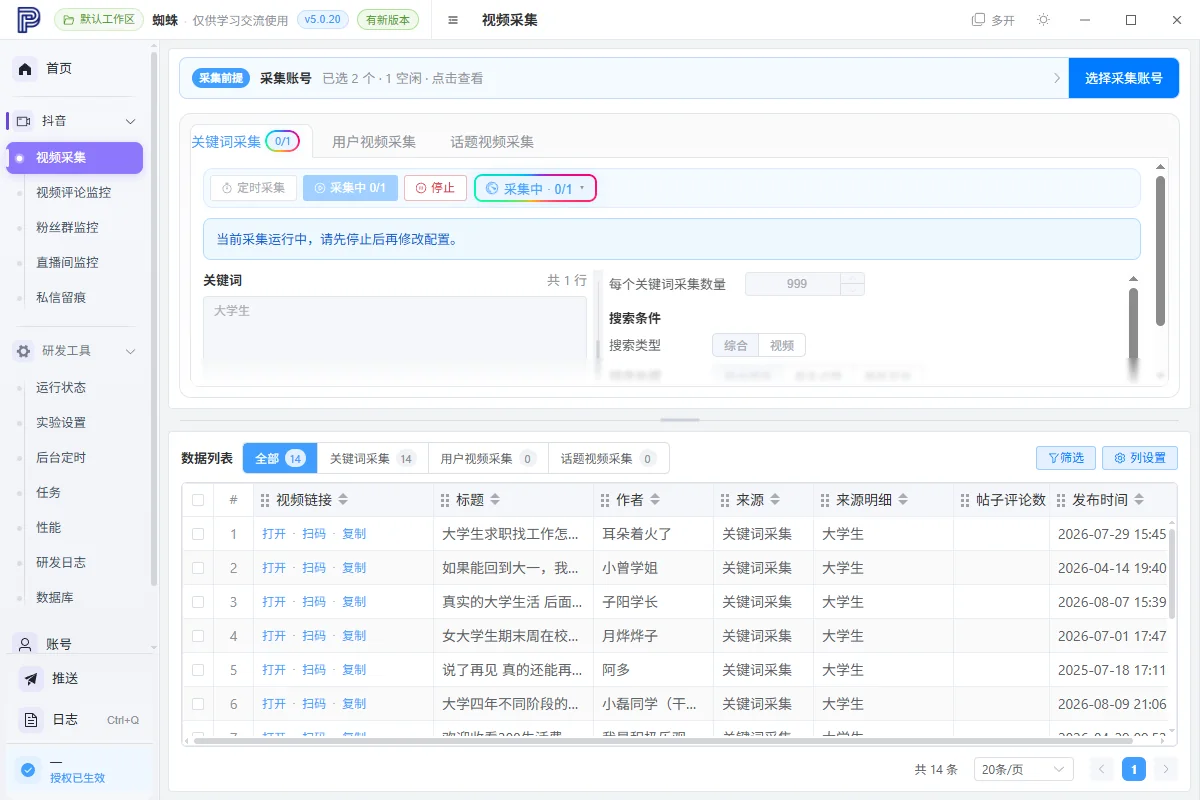Image resolution: width=1200 pixels, height=800 pixels.
Task: Open the 默认工作区 workspace selector
Action: 97,20
